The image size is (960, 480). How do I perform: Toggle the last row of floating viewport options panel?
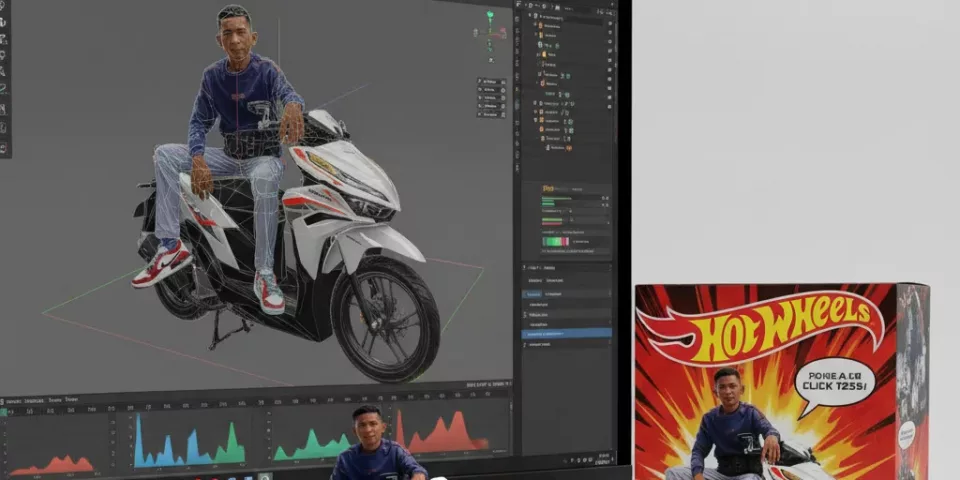(x=492, y=114)
